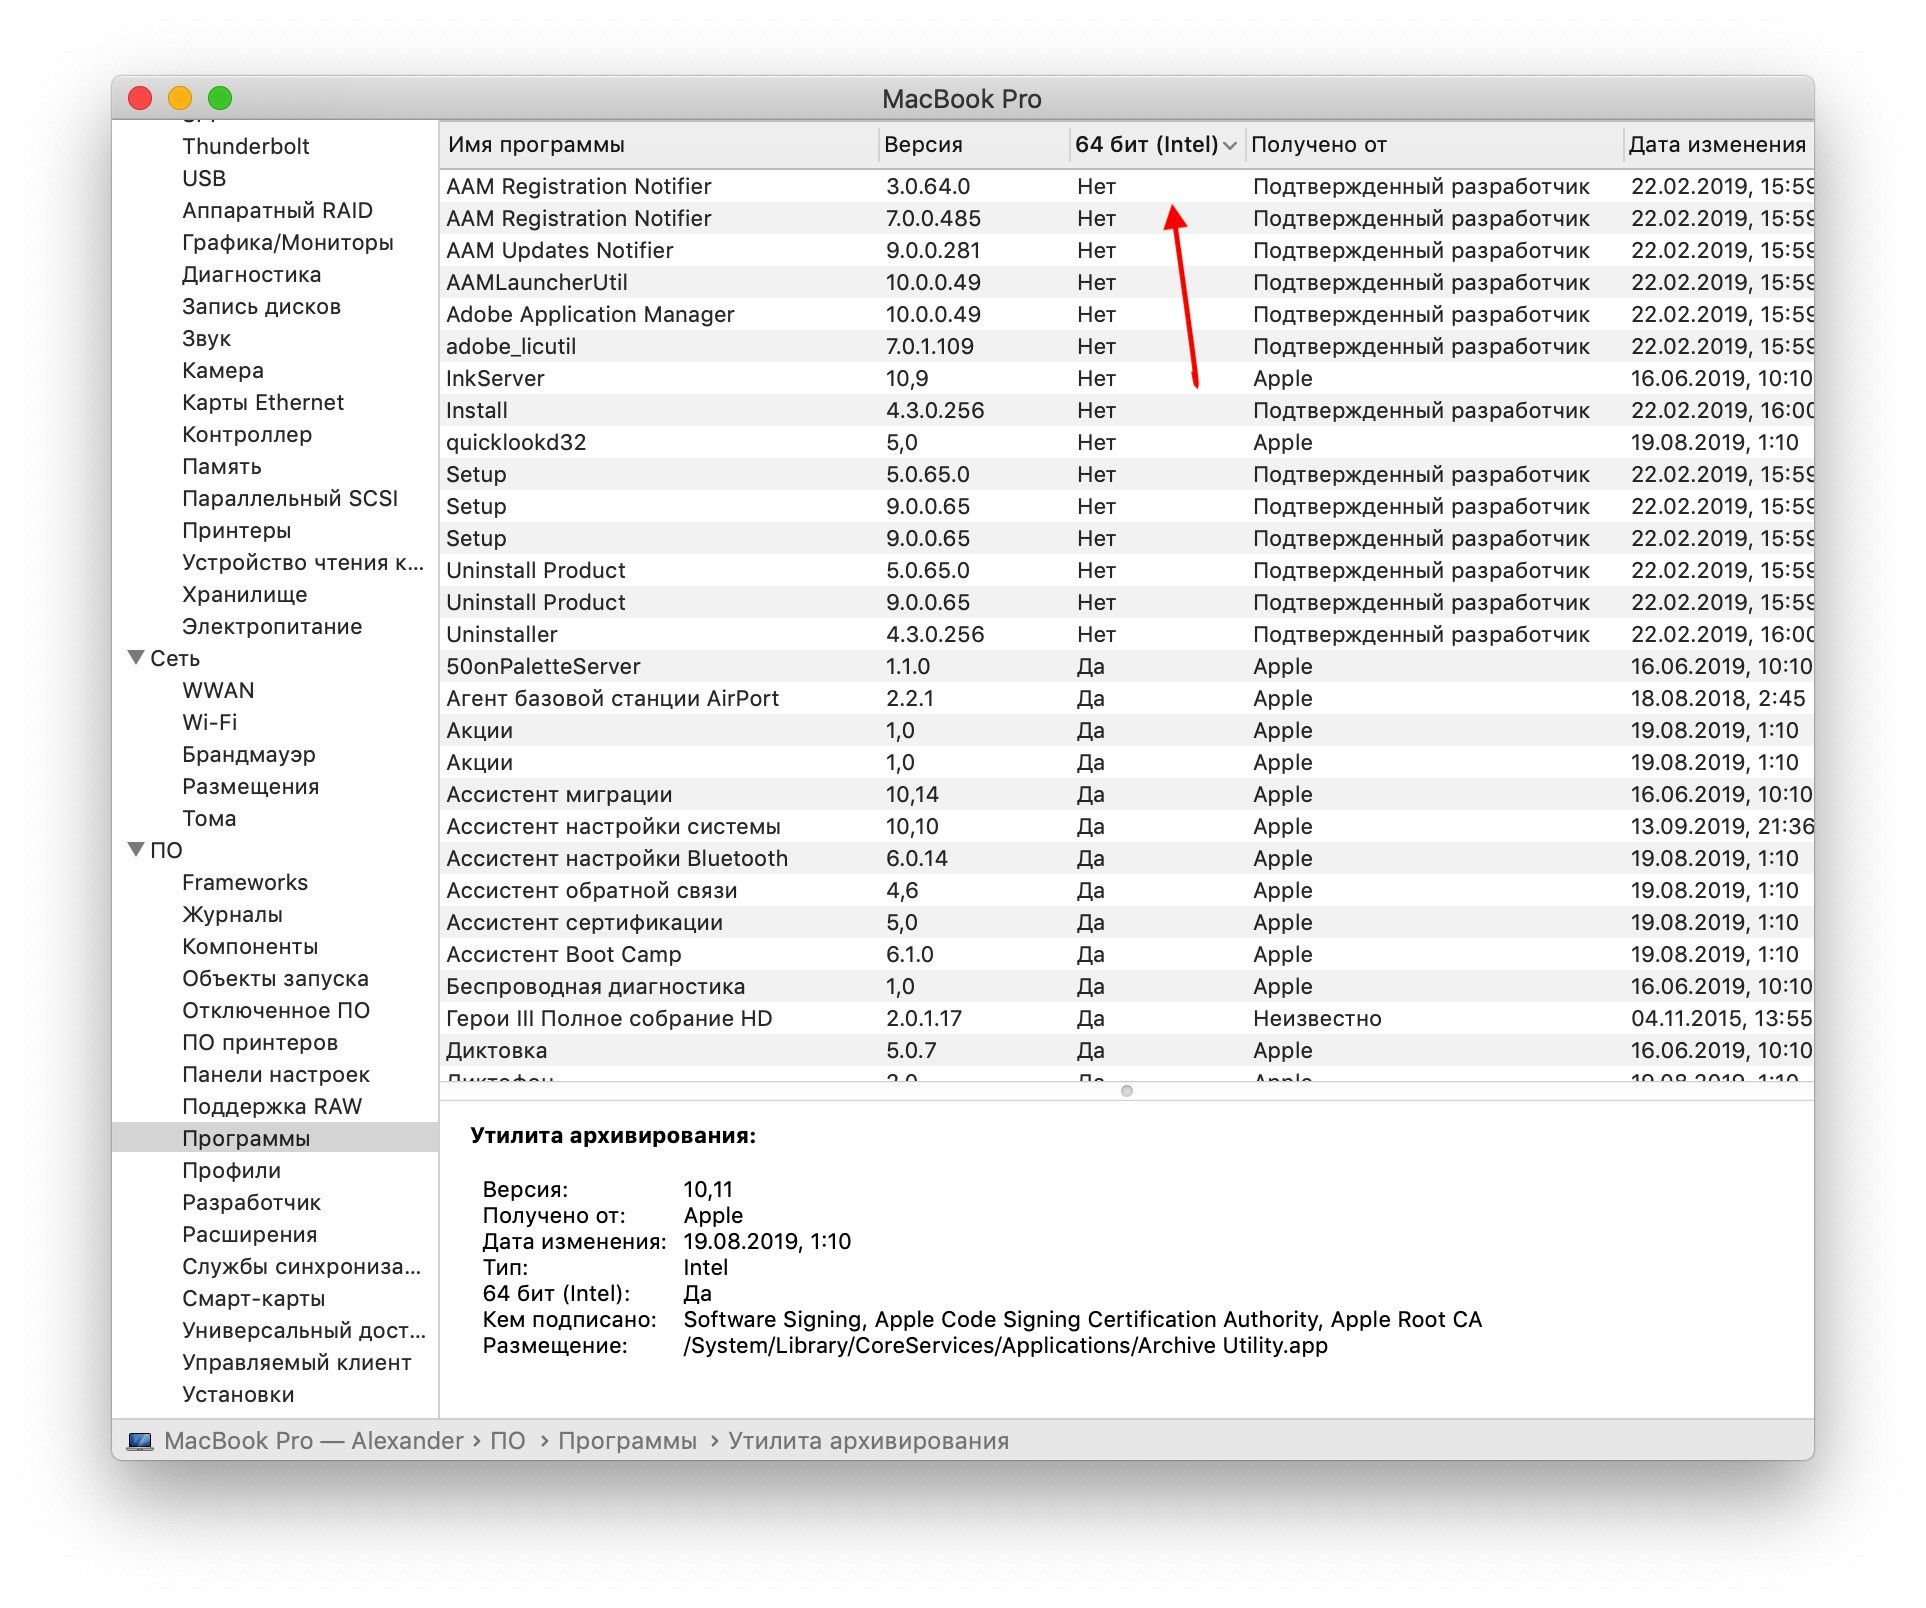Select Профили in the sidebar
Screen dimensions: 1926x1608
231,1170
